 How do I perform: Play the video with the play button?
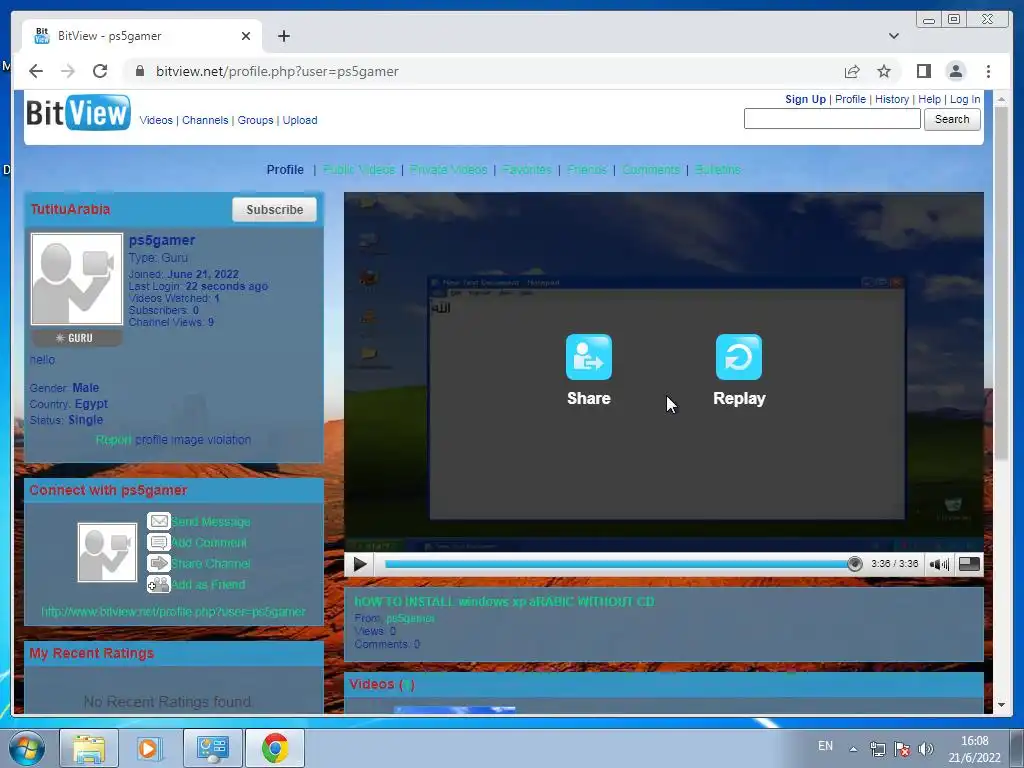pos(360,564)
